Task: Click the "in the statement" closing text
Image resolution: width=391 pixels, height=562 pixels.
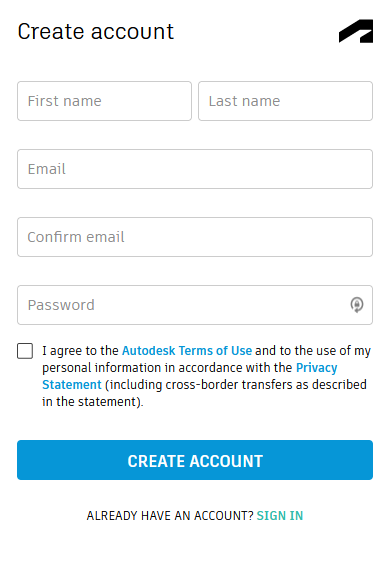Action: coord(93,401)
